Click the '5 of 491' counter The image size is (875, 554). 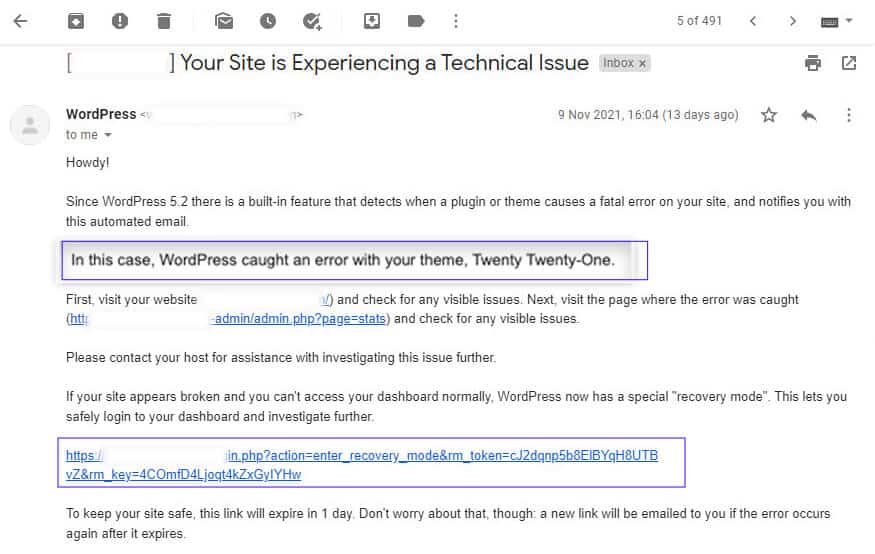[x=699, y=21]
